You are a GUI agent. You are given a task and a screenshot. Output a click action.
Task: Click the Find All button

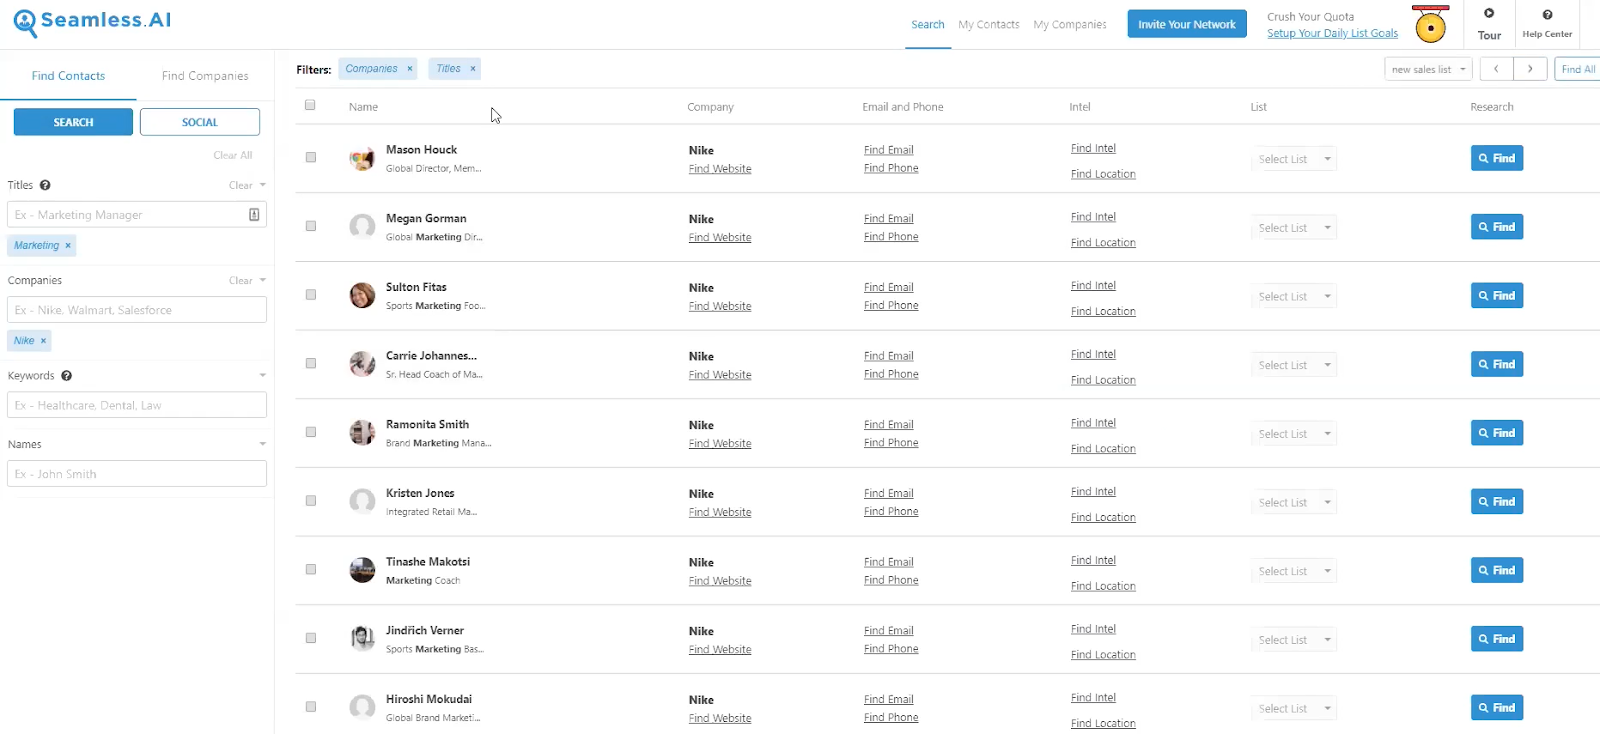pyautogui.click(x=1578, y=69)
